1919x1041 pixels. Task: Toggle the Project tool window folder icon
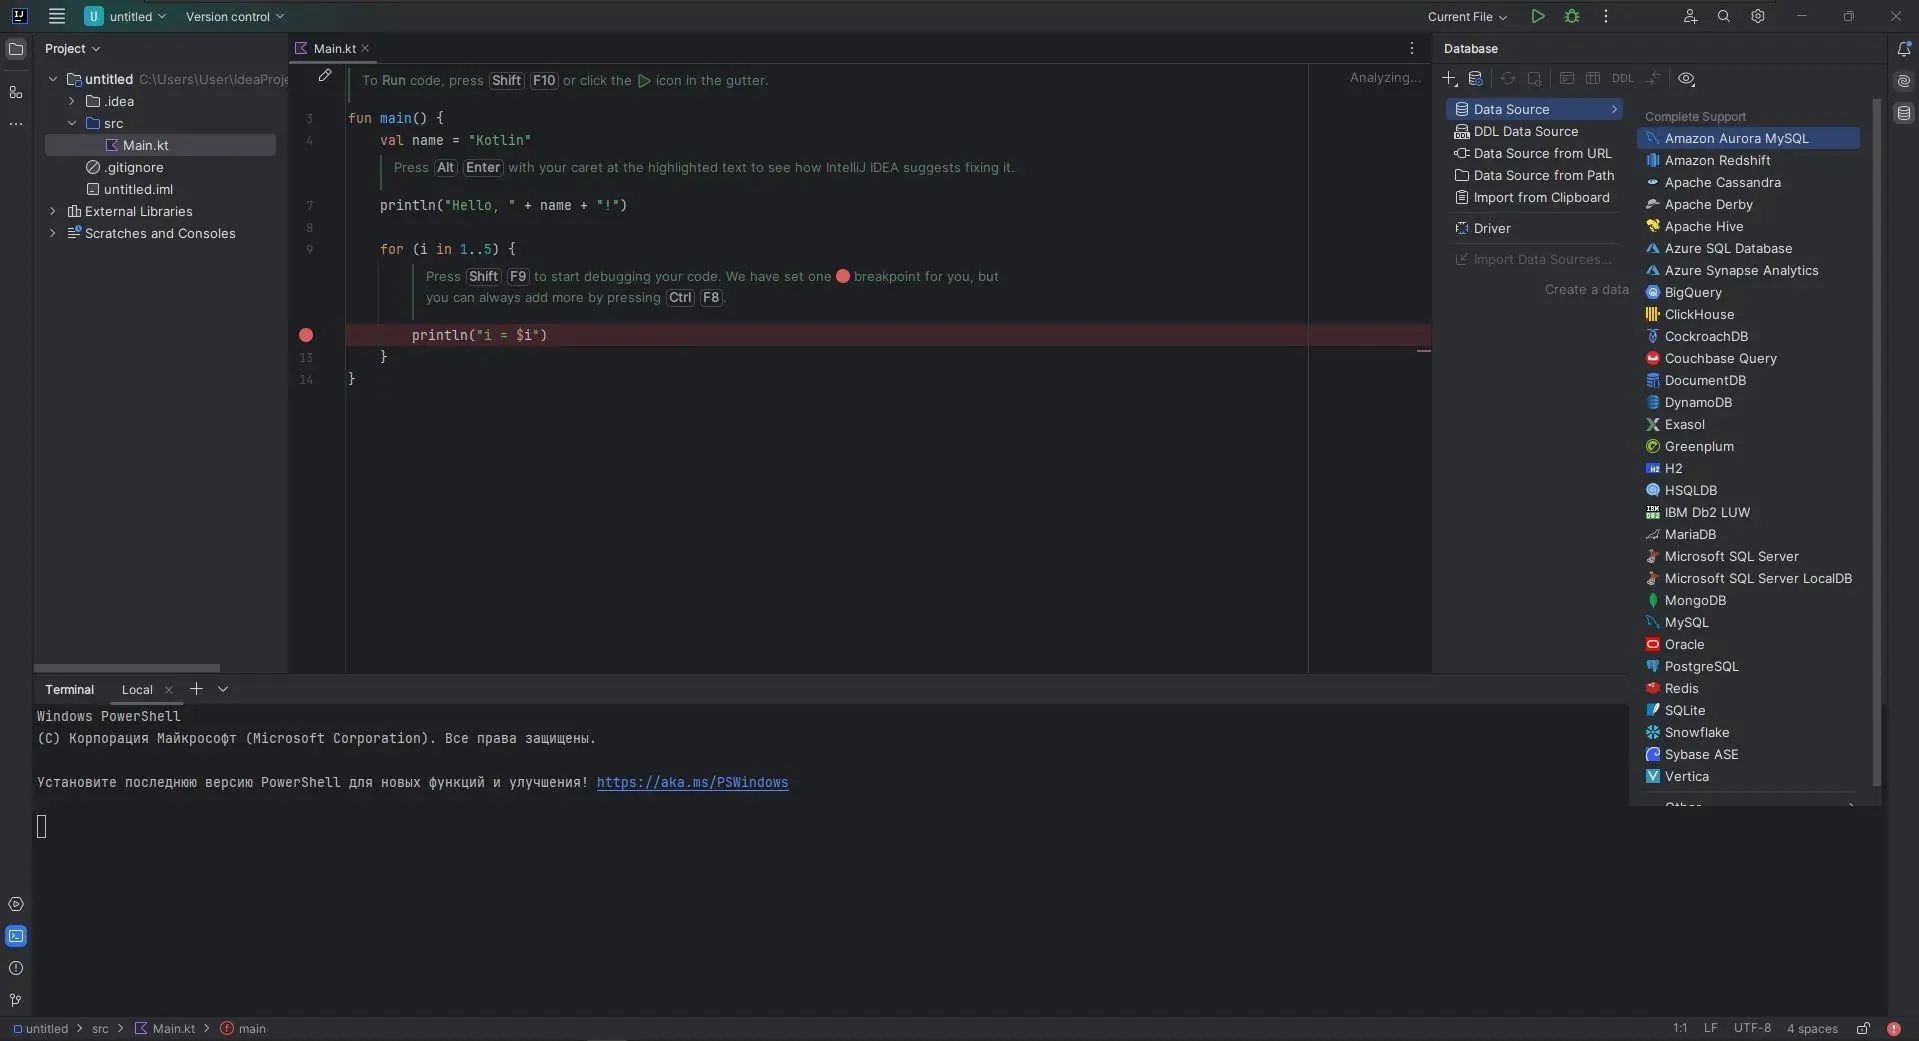[x=16, y=49]
